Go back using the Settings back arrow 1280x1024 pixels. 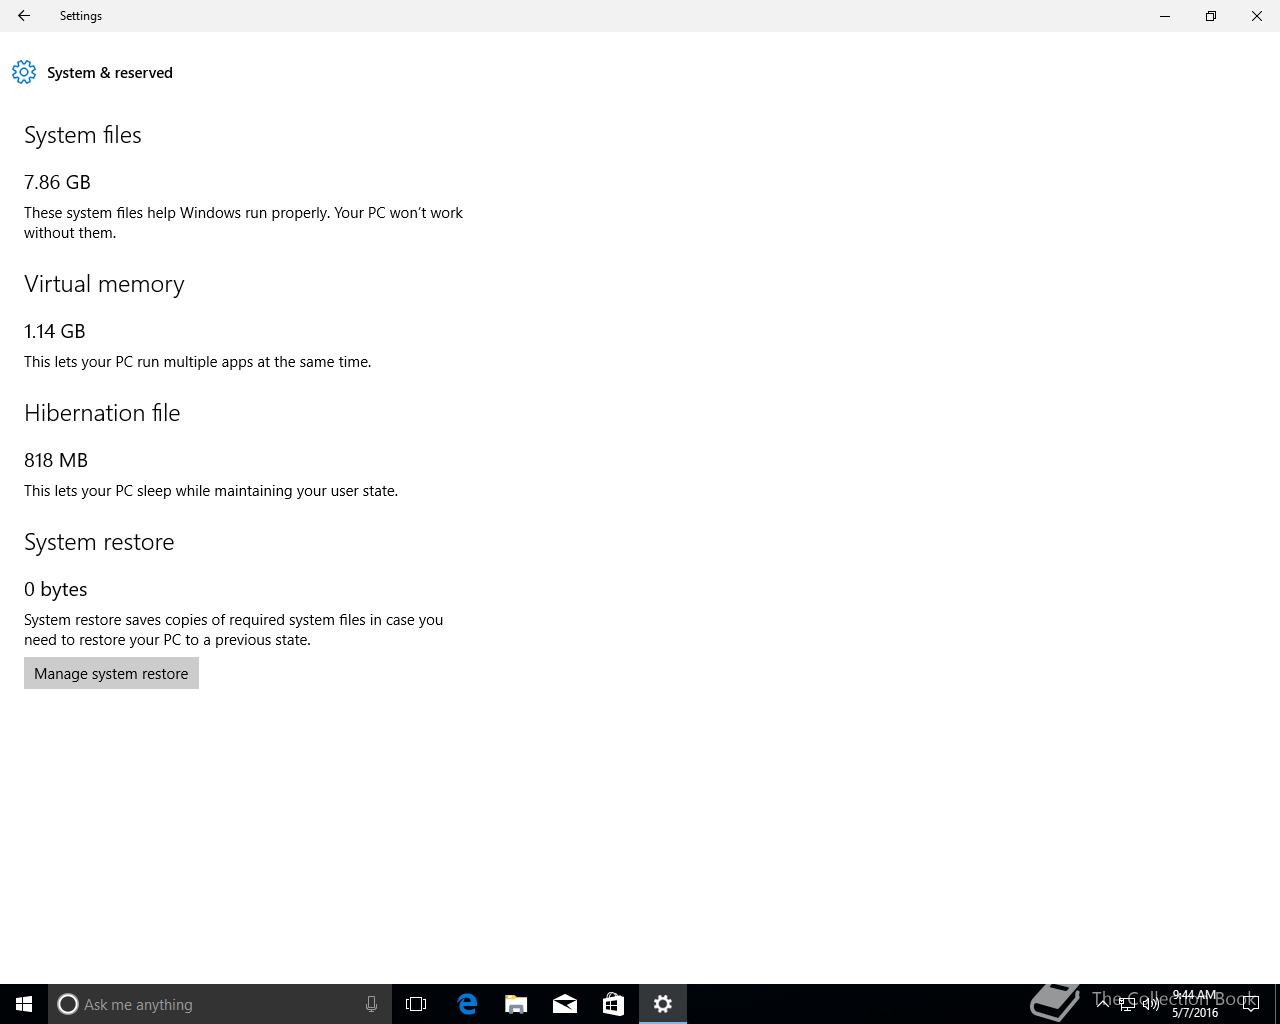pyautogui.click(x=24, y=16)
